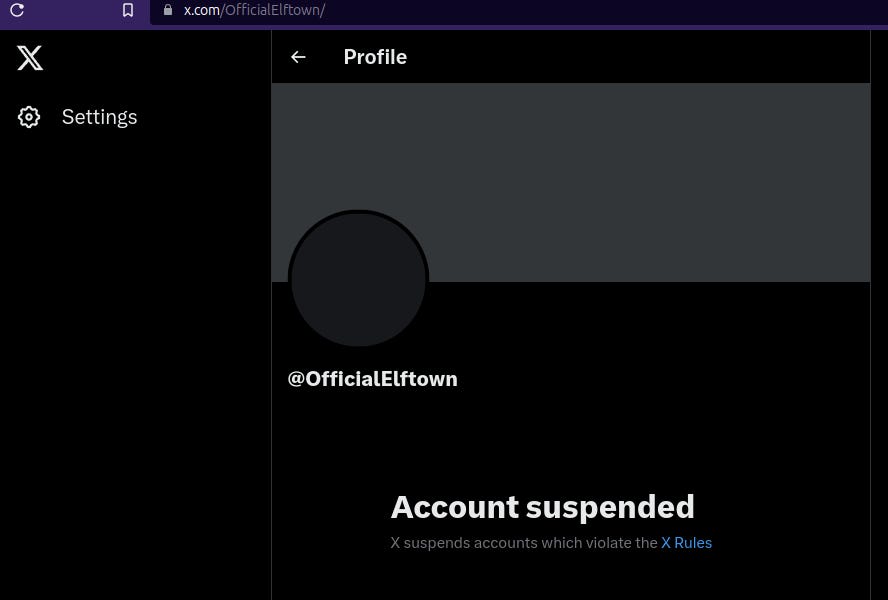The image size is (888, 600).
Task: View site security info via the lock icon
Action: tap(167, 10)
